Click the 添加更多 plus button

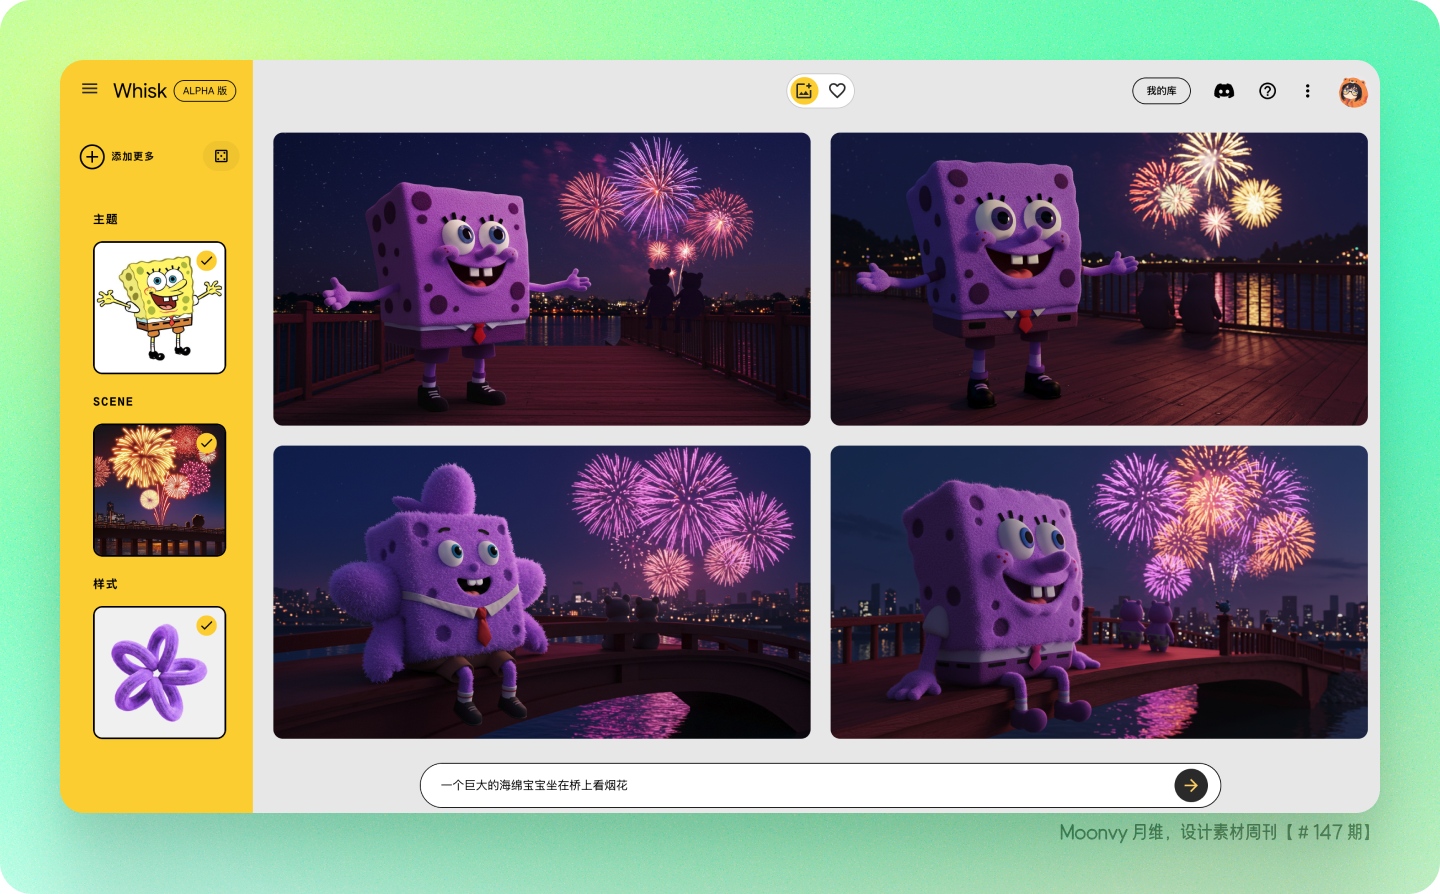click(x=92, y=157)
